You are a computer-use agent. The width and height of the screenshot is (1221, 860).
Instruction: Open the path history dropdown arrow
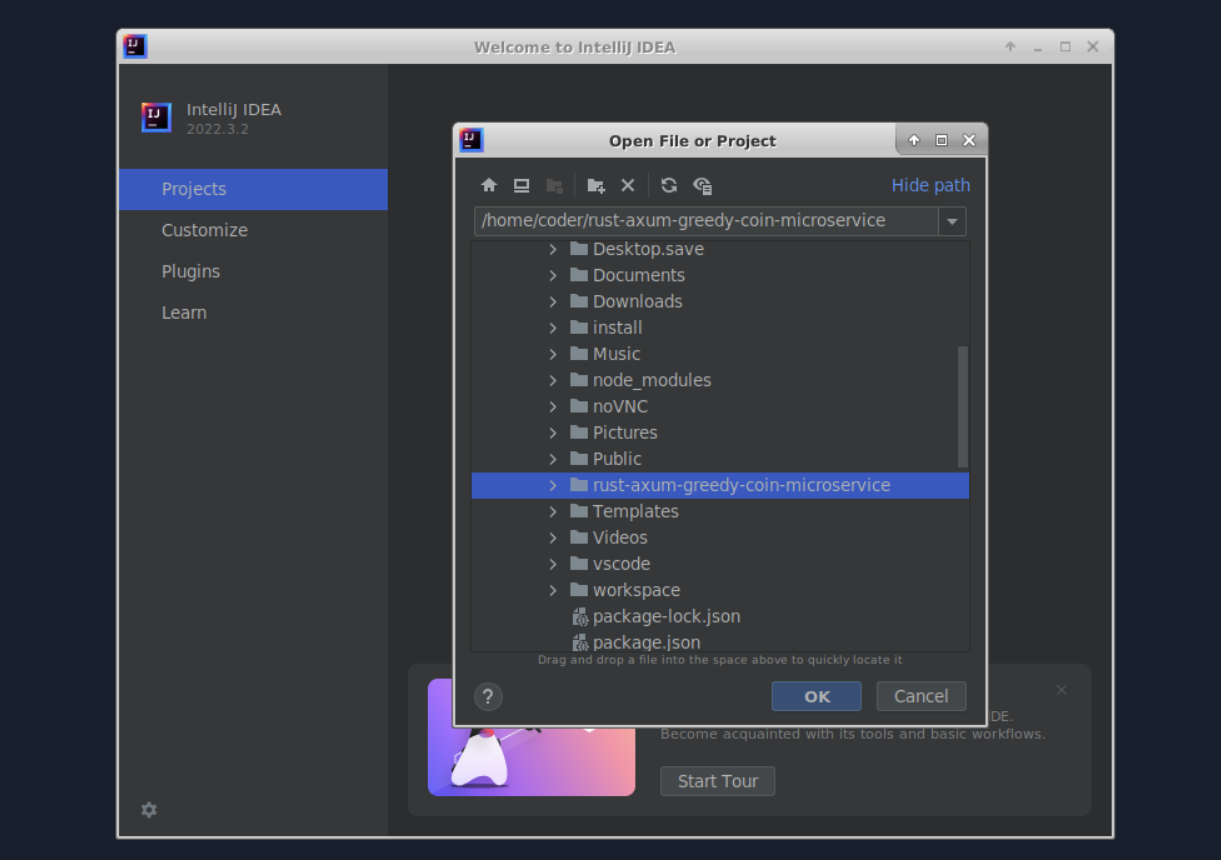(x=952, y=221)
